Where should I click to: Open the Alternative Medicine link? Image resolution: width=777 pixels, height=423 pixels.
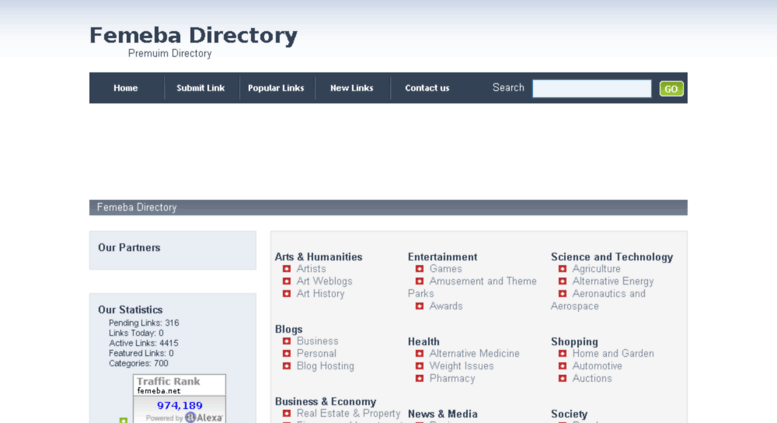pos(474,354)
